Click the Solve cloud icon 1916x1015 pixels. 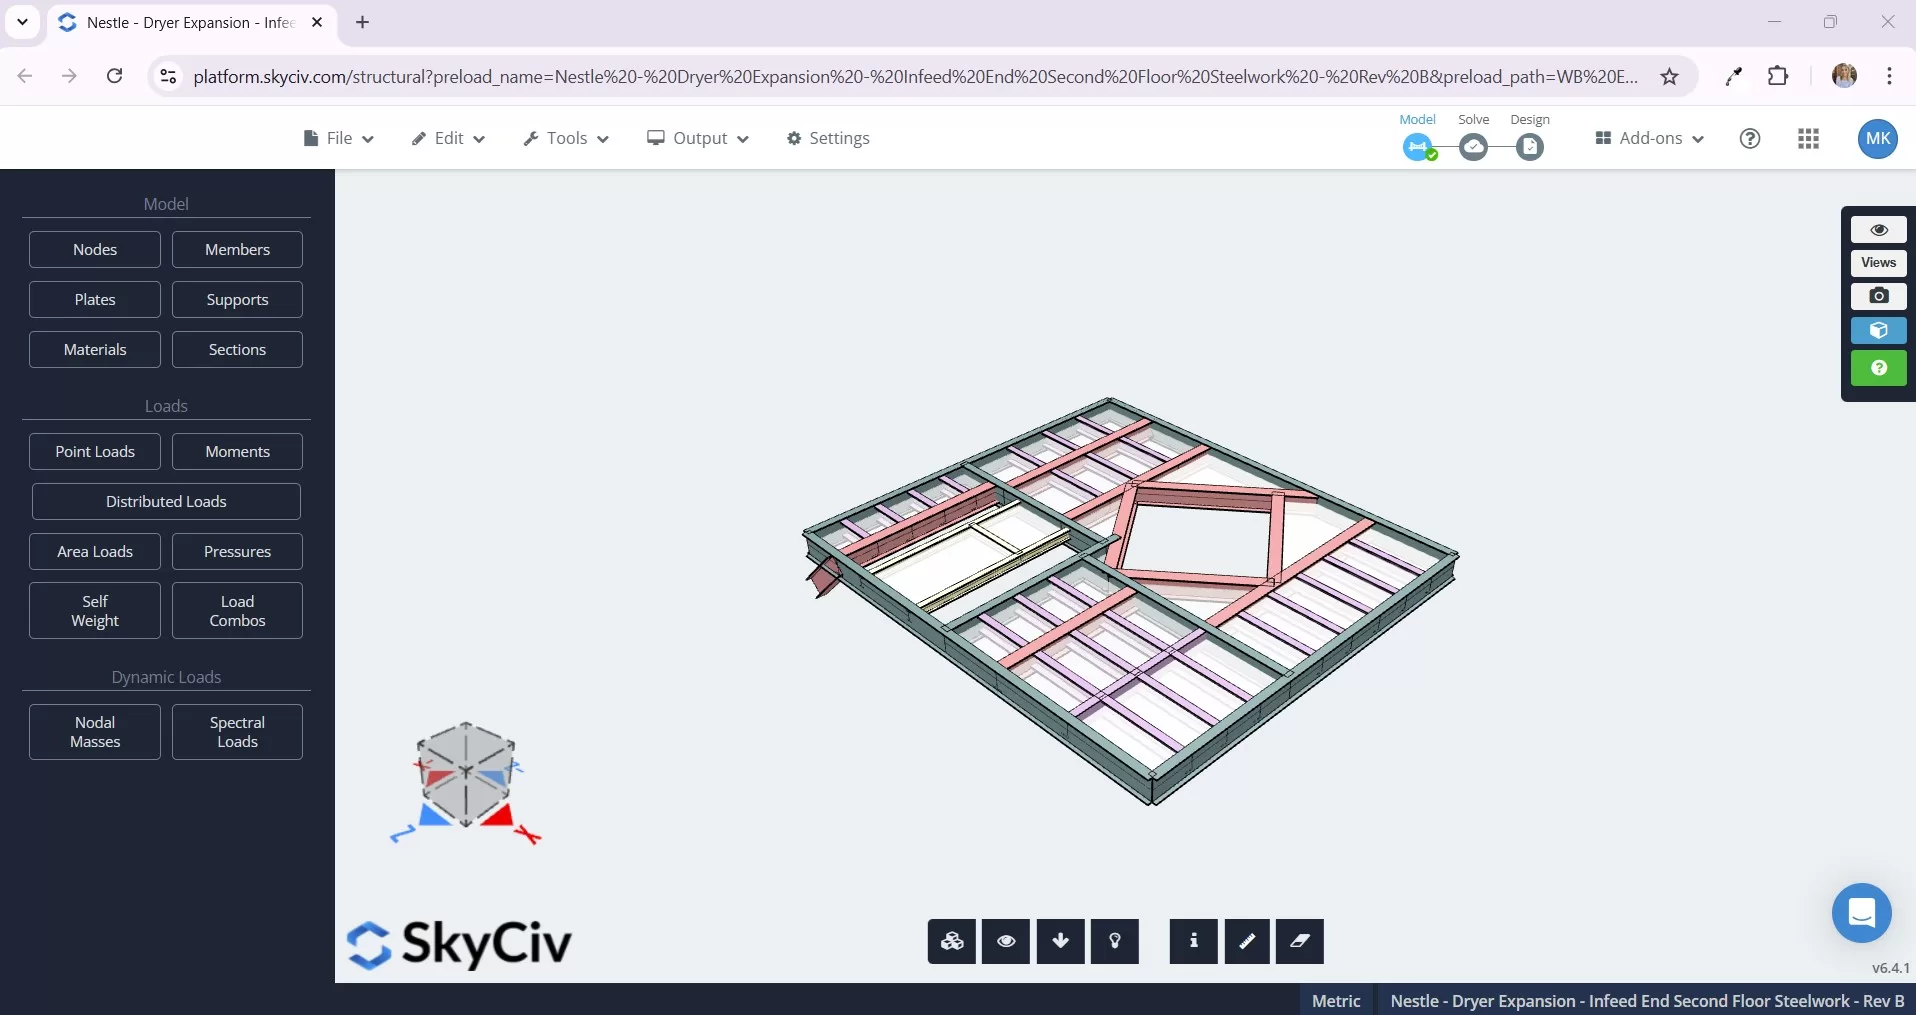coord(1473,147)
